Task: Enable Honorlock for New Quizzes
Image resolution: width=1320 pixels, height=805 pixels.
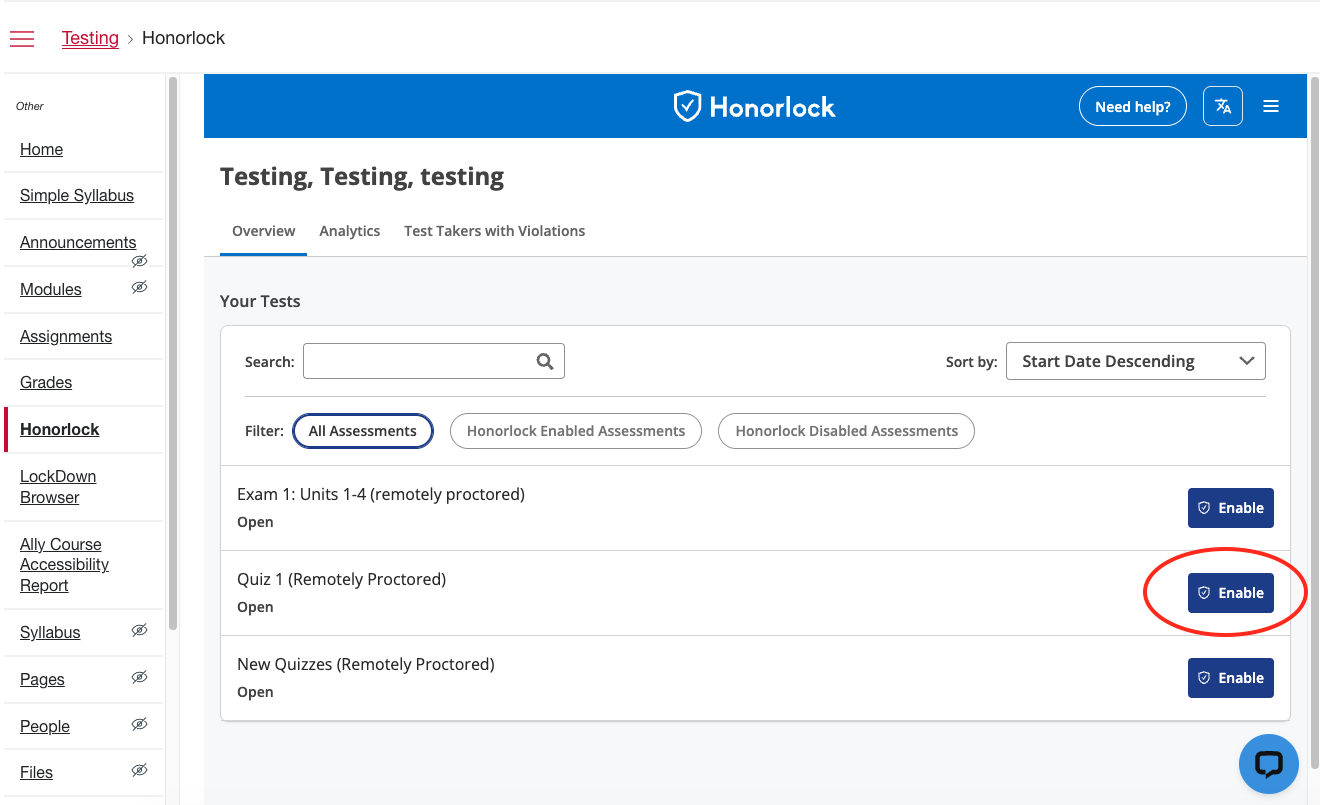Action: [x=1230, y=678]
